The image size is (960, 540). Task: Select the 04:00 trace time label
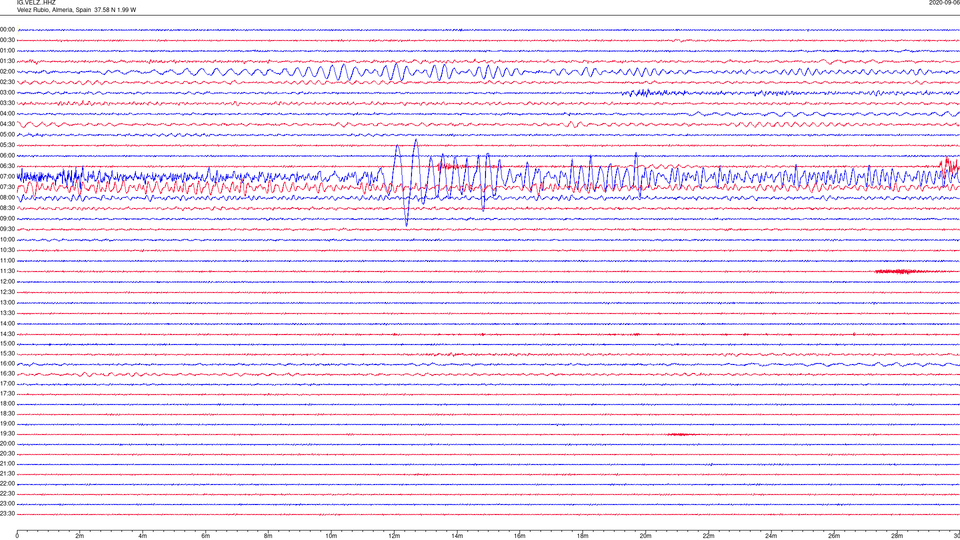click(x=8, y=114)
